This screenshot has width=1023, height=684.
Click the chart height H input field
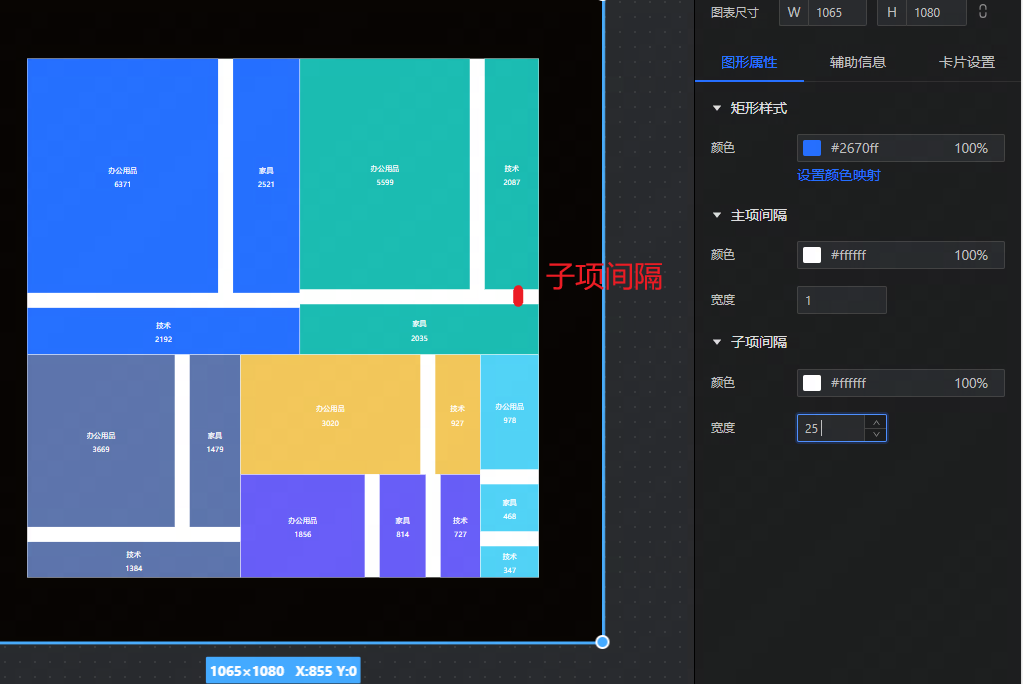(935, 12)
